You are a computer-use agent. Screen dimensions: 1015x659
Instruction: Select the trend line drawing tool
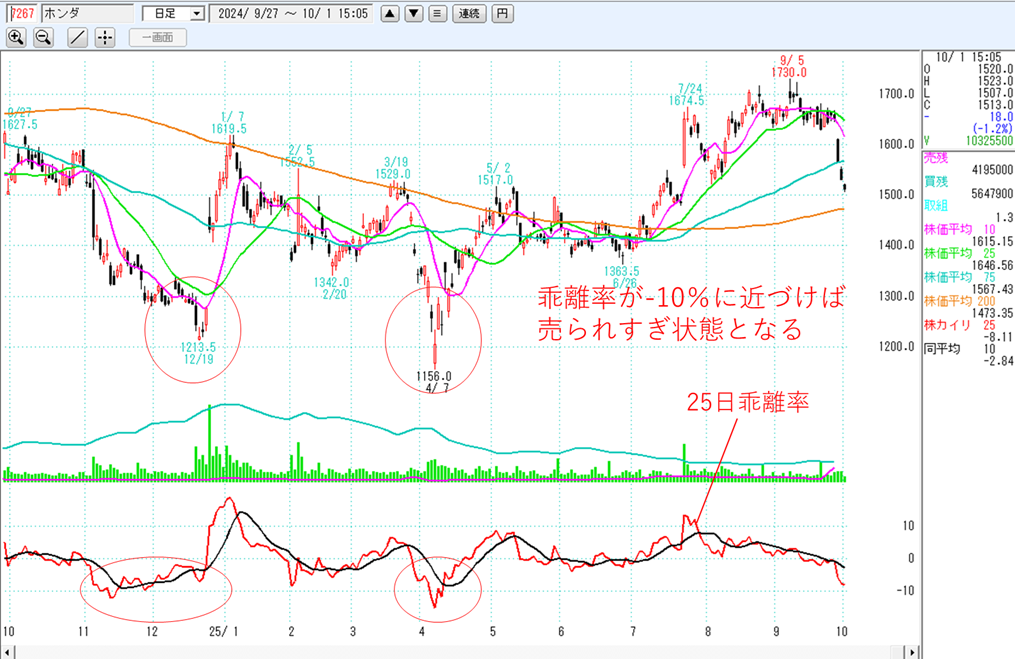[x=77, y=37]
